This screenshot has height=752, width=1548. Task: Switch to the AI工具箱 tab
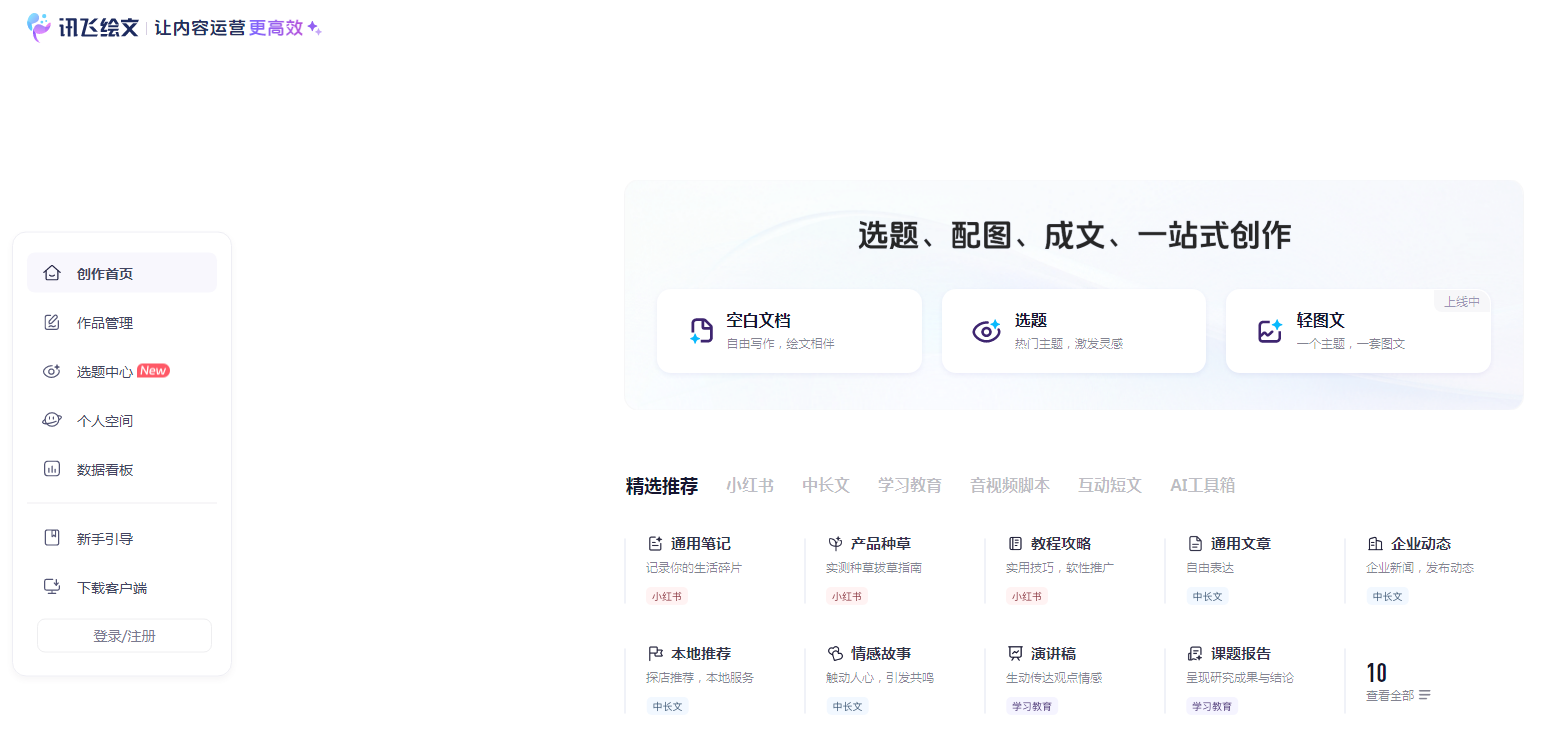coord(1202,485)
